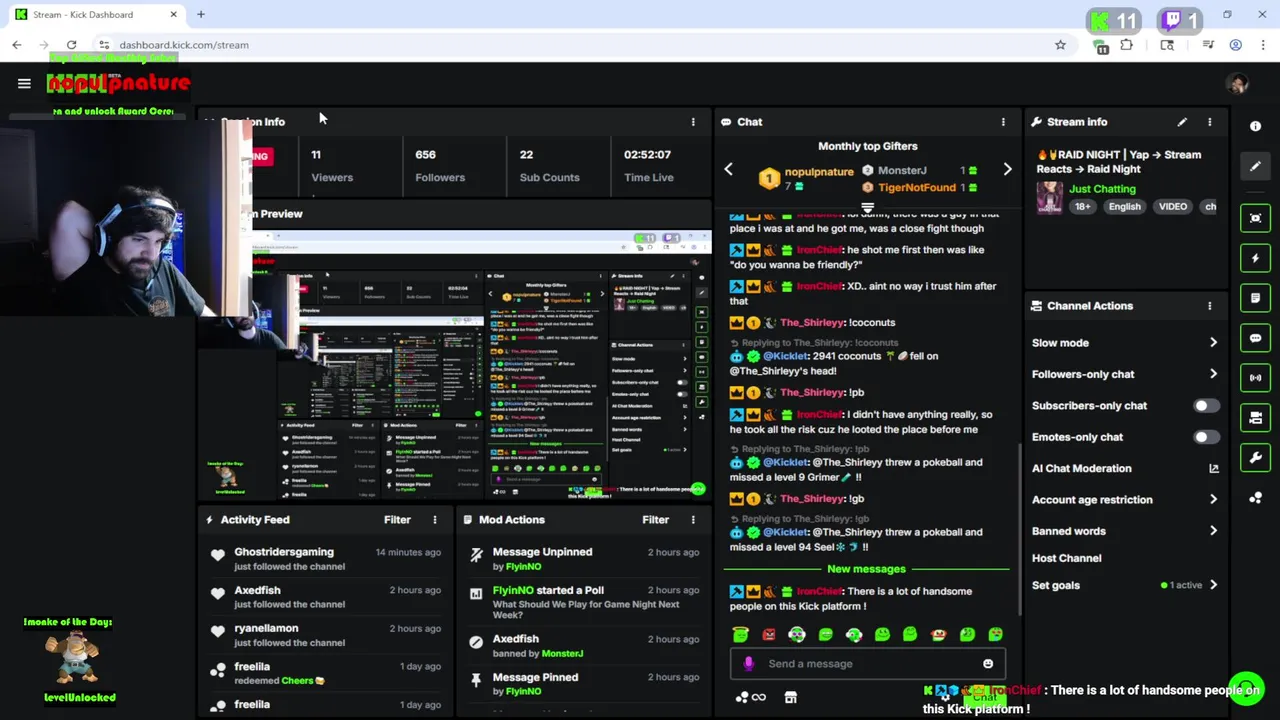Click the Send a message input field
This screenshot has width=1280, height=720.
[x=867, y=664]
